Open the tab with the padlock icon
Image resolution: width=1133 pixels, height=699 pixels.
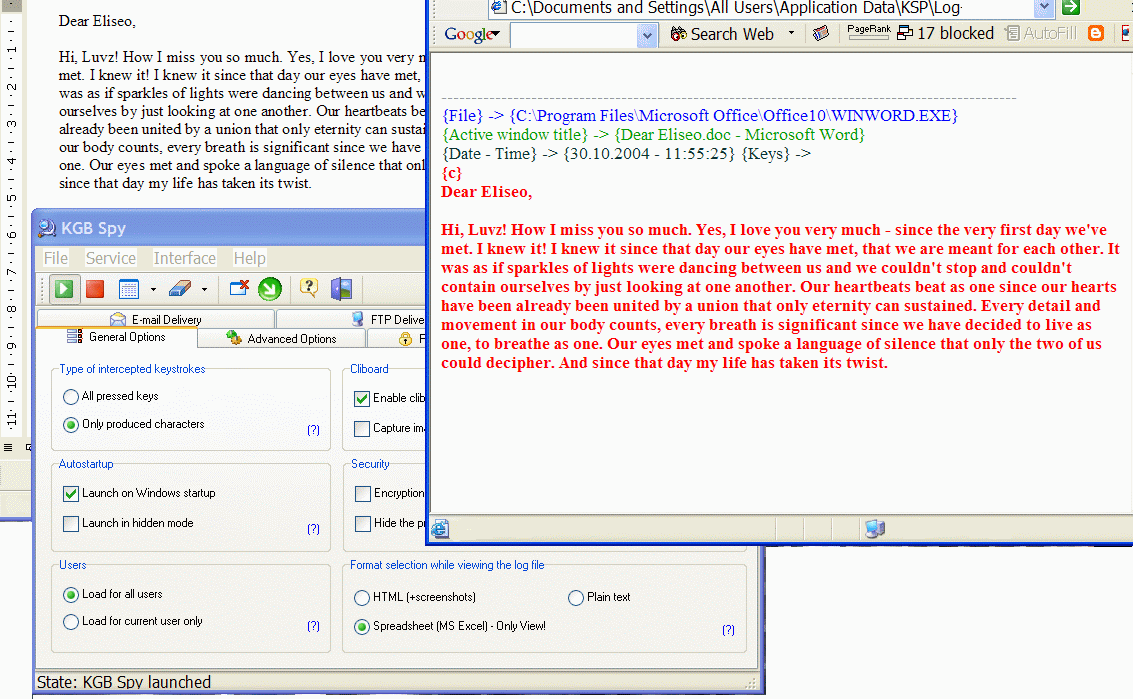398,338
